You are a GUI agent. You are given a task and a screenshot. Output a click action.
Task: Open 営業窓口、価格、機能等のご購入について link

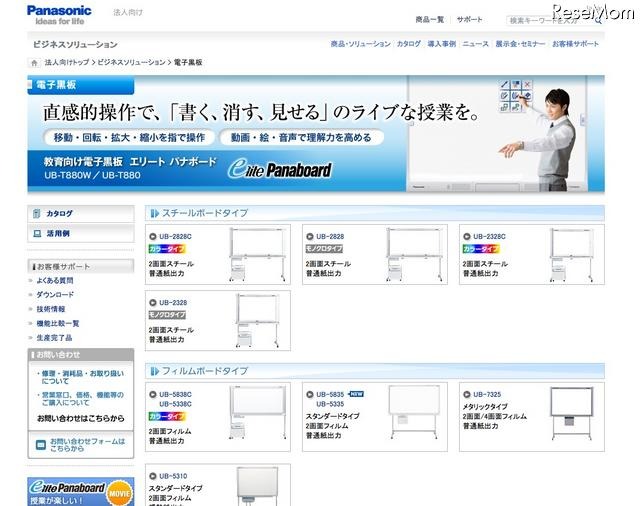(x=82, y=399)
